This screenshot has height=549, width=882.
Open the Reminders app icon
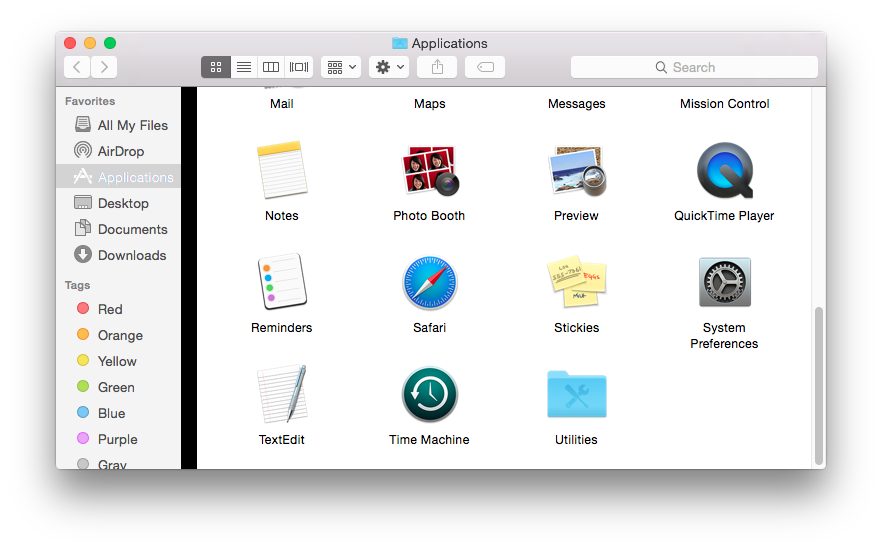click(282, 282)
